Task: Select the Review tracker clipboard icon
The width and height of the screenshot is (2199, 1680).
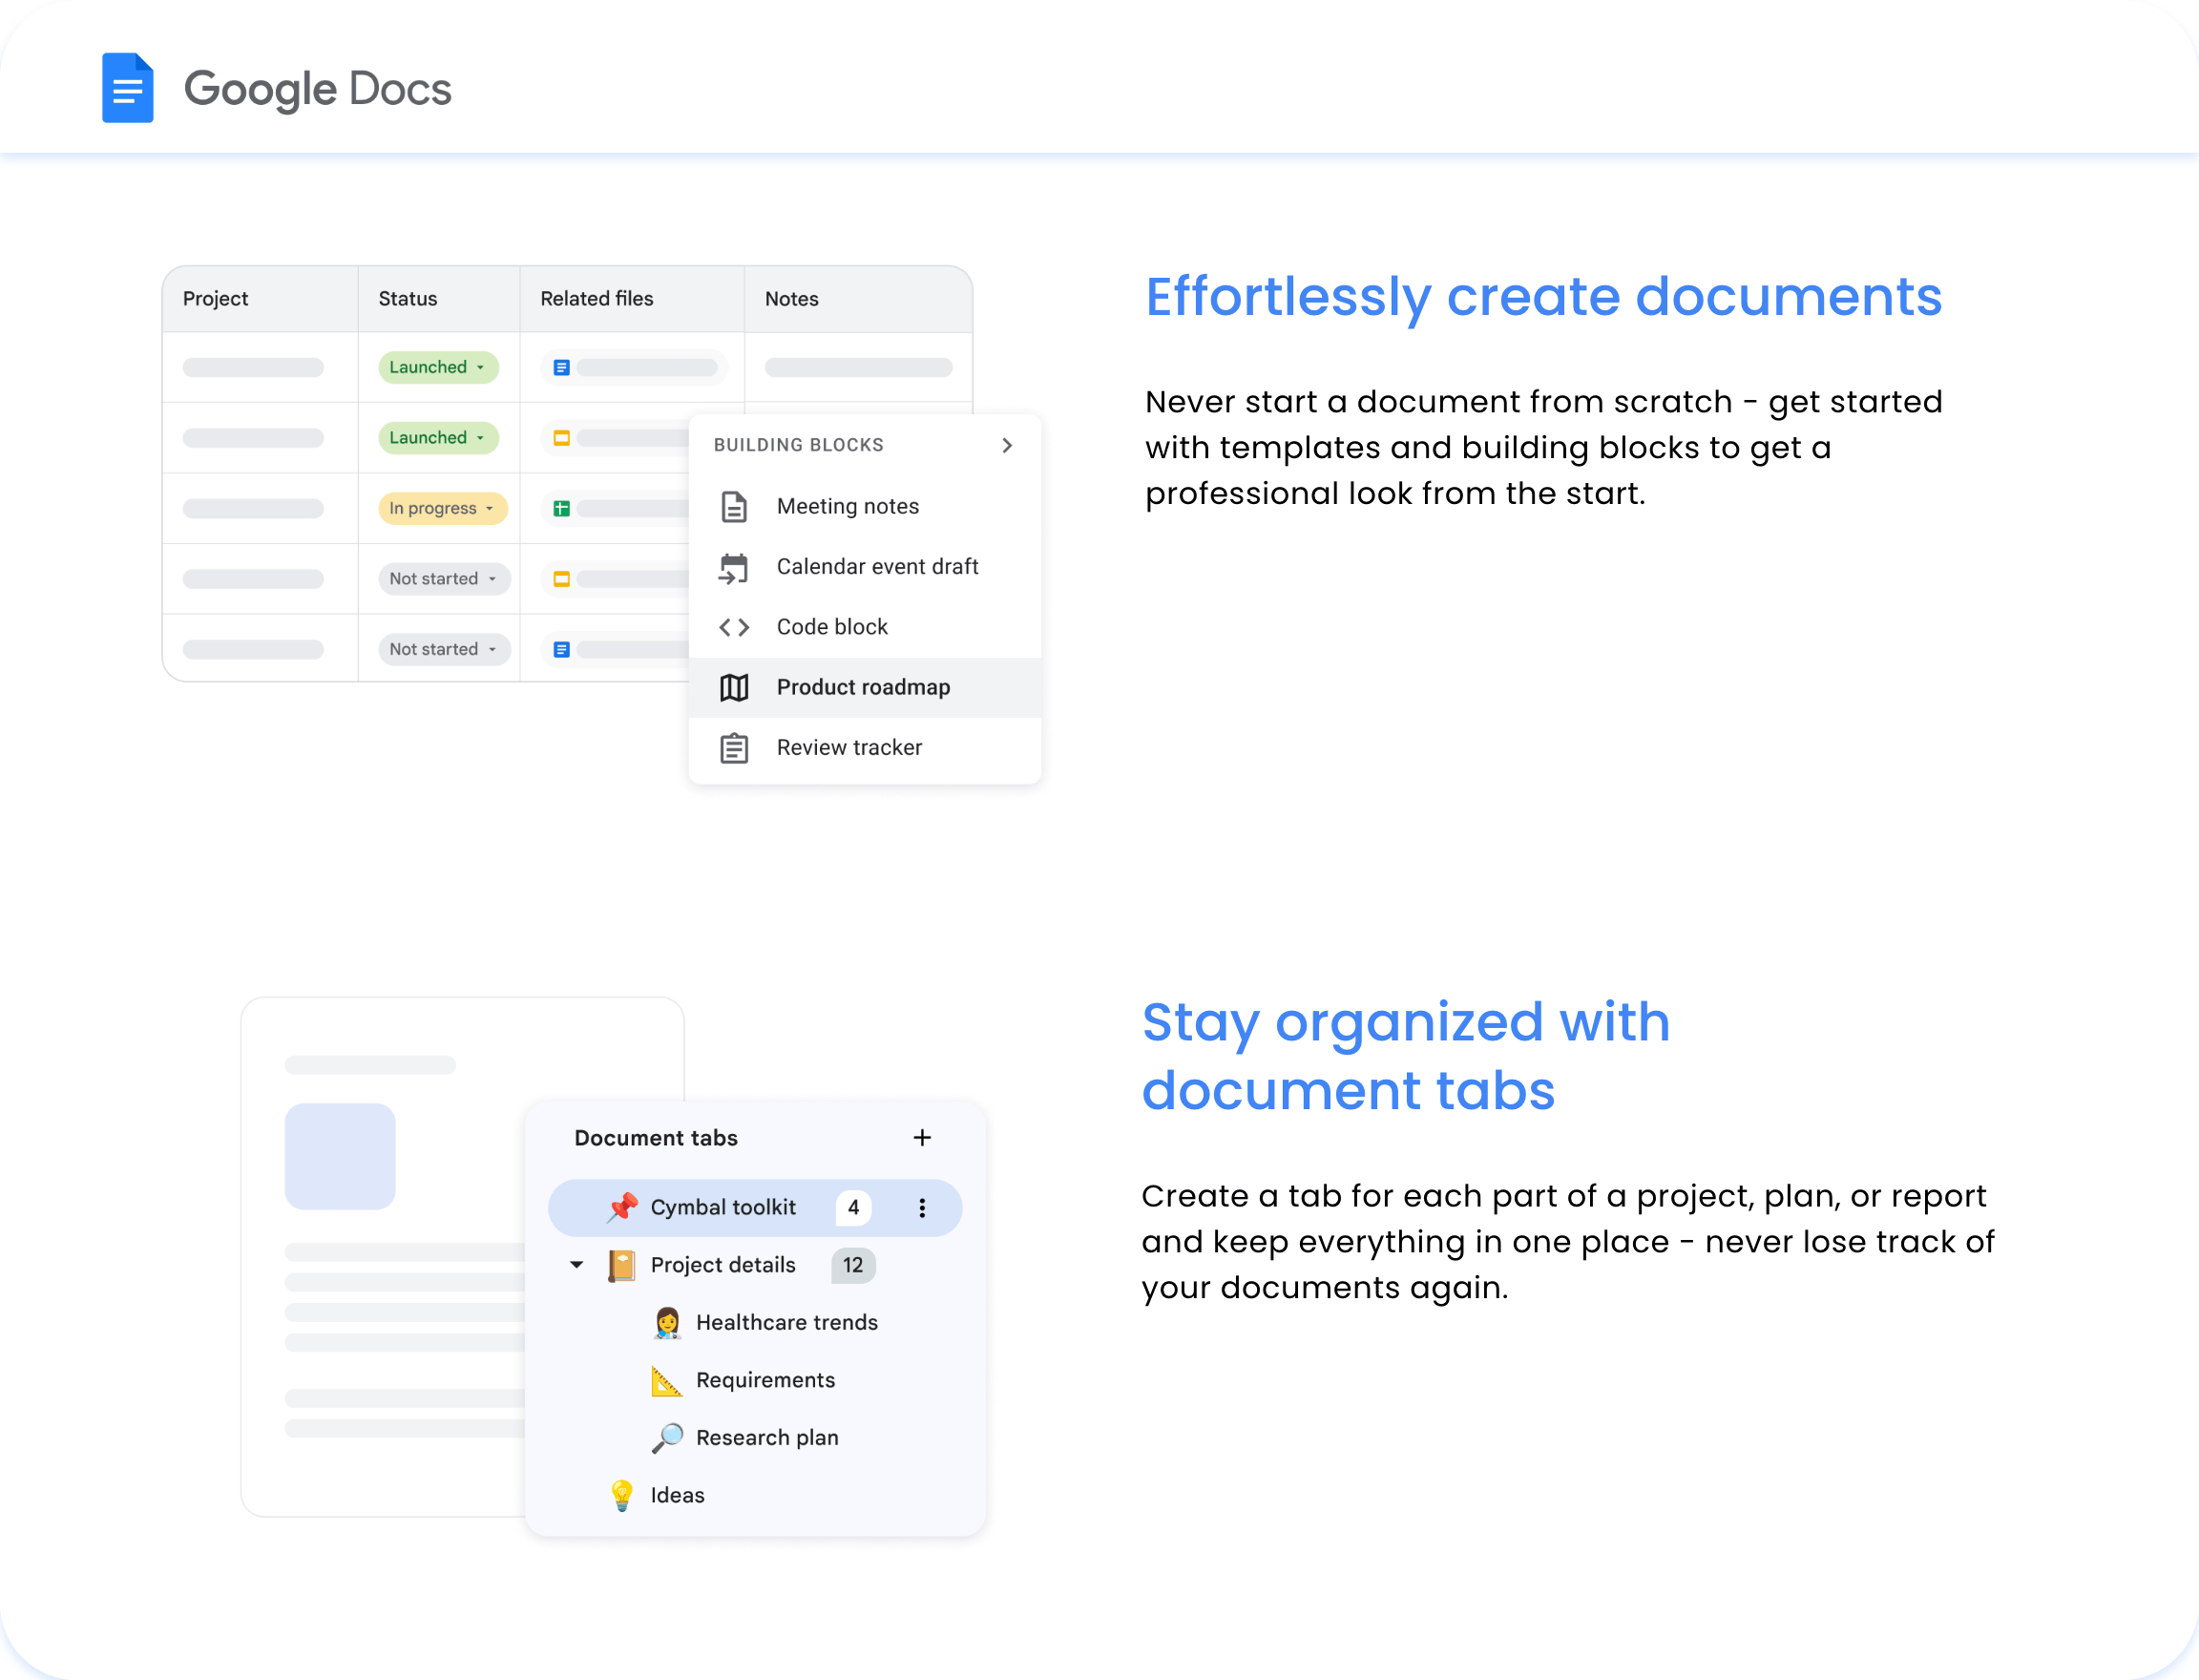Action: tap(735, 747)
